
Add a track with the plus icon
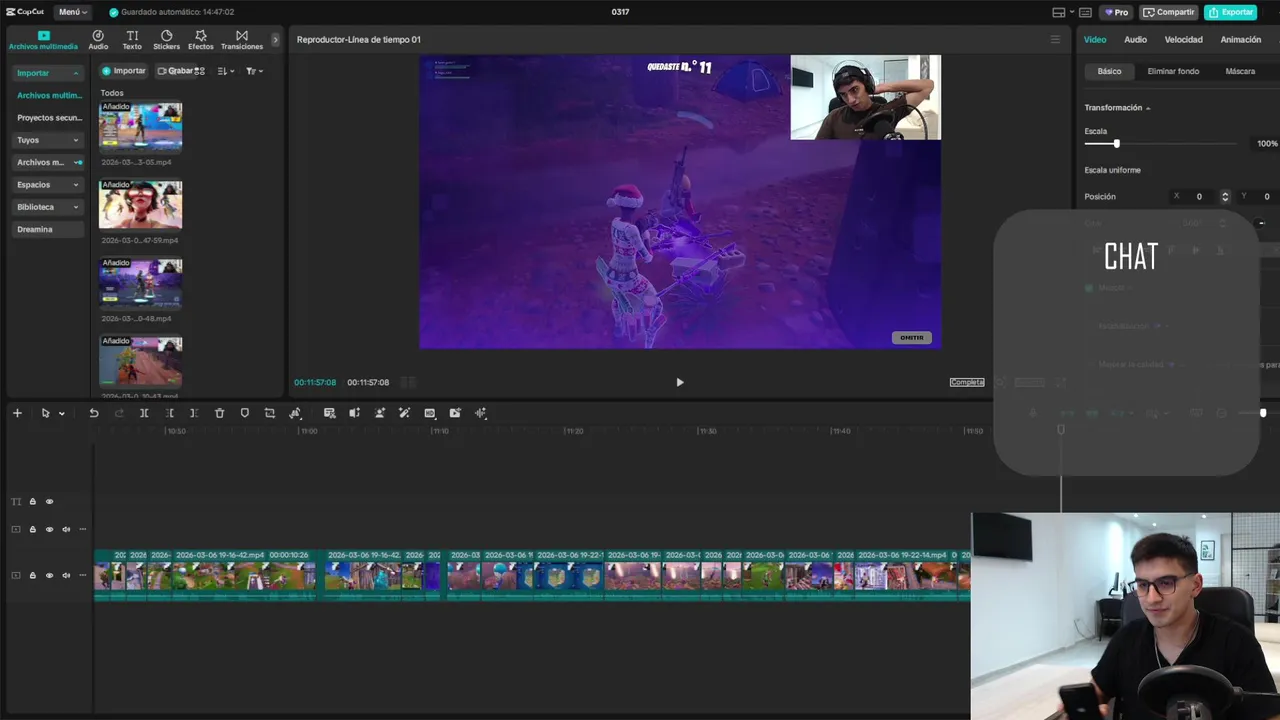point(17,413)
